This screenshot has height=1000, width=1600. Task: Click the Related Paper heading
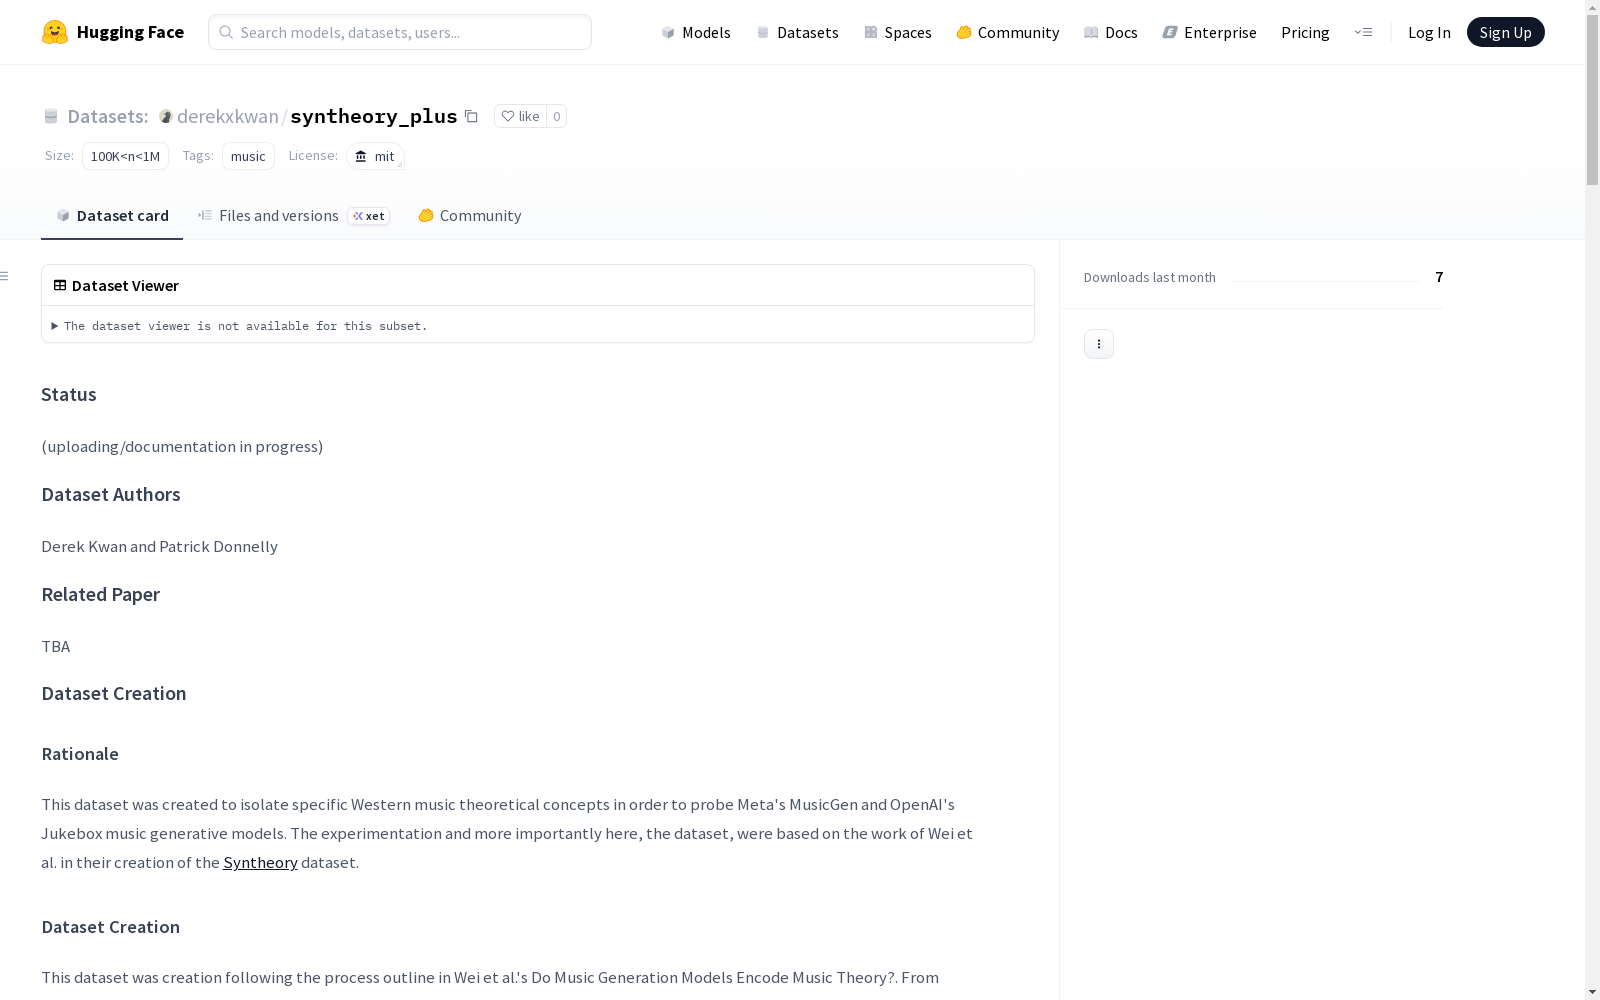click(100, 594)
